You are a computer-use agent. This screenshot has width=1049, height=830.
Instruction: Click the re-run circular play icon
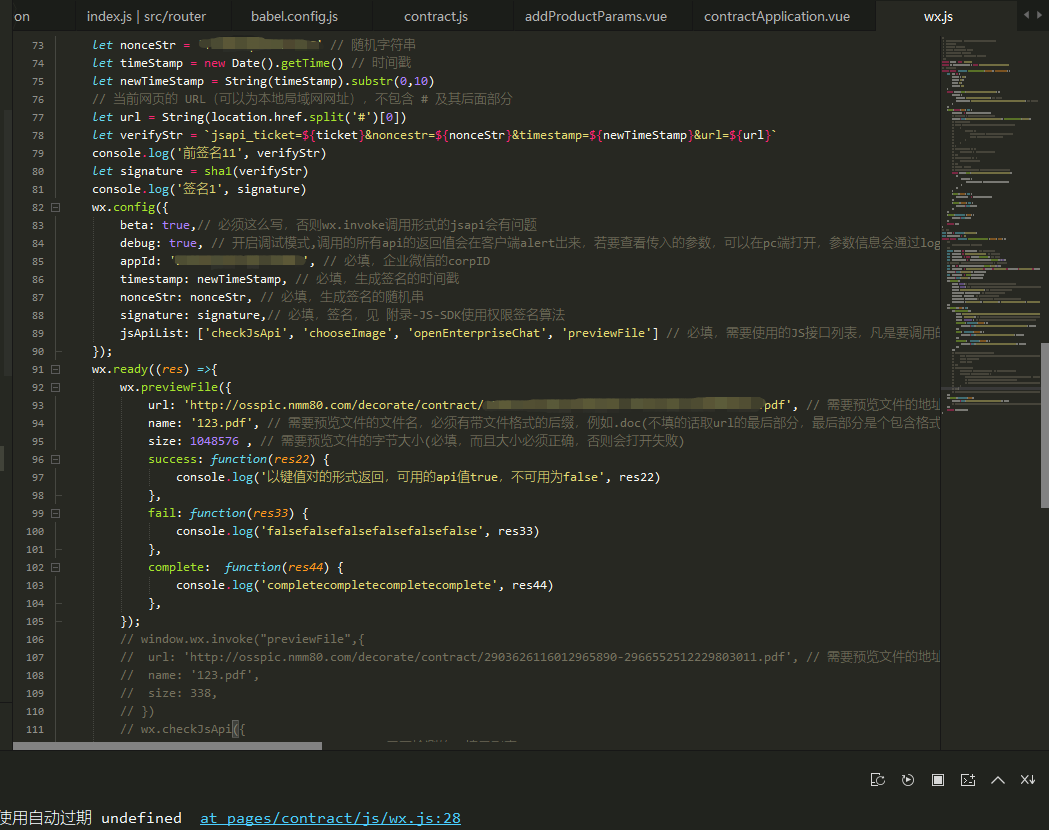pos(908,780)
